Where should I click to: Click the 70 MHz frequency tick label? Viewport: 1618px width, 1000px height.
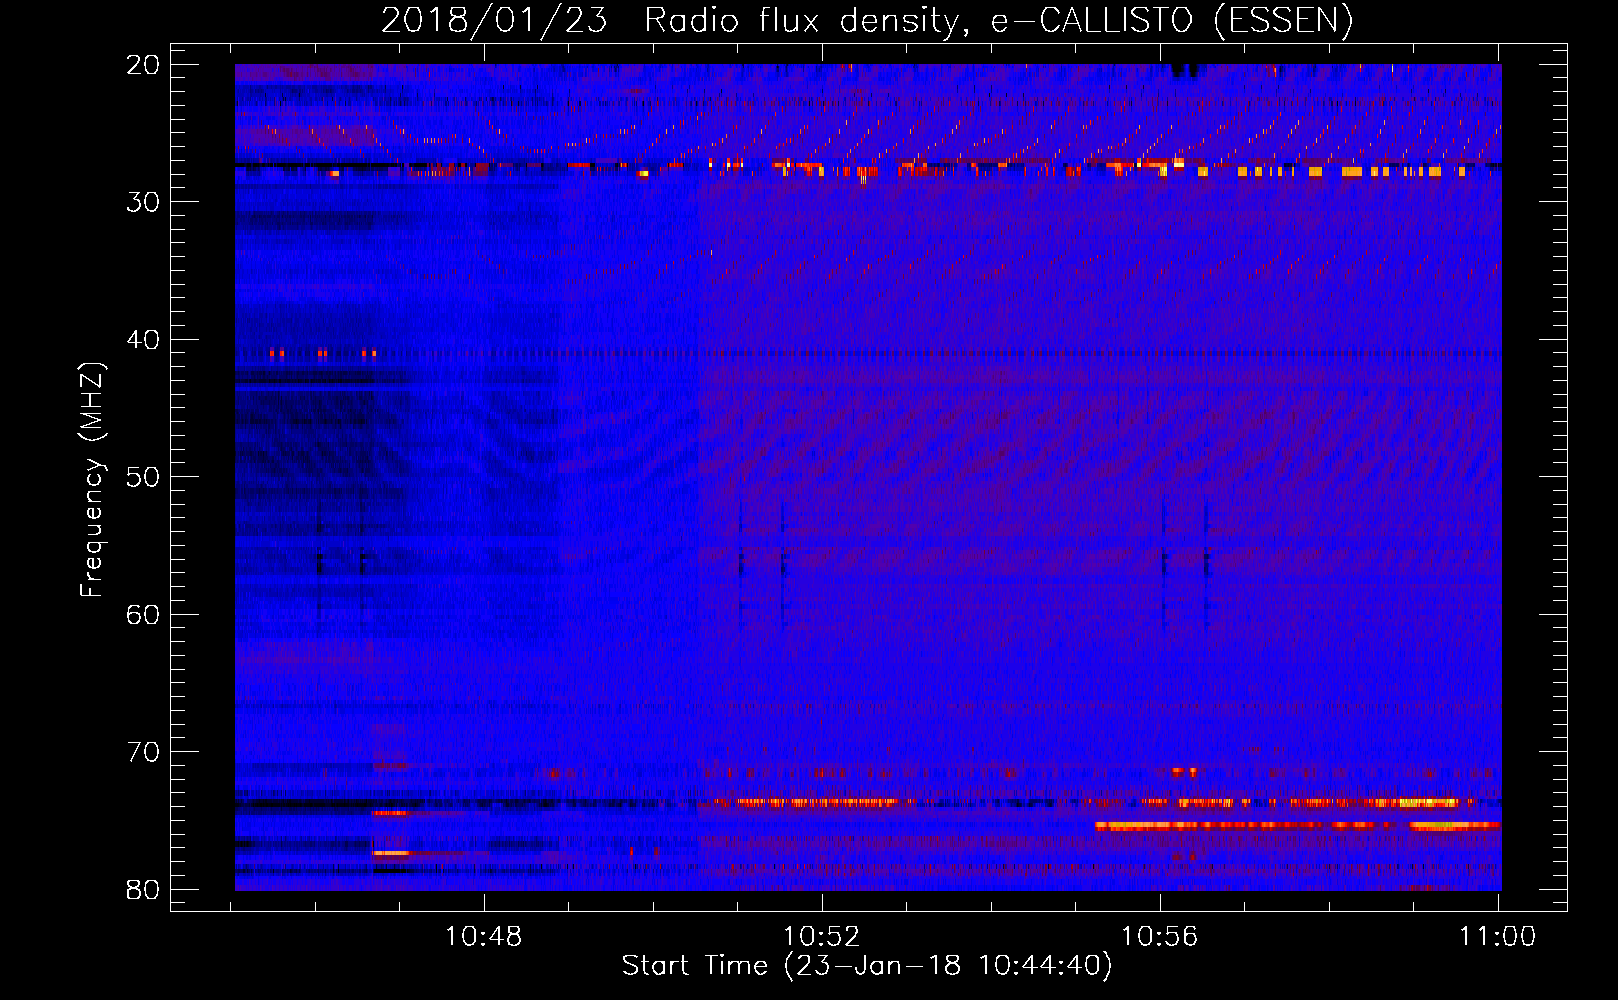(143, 752)
